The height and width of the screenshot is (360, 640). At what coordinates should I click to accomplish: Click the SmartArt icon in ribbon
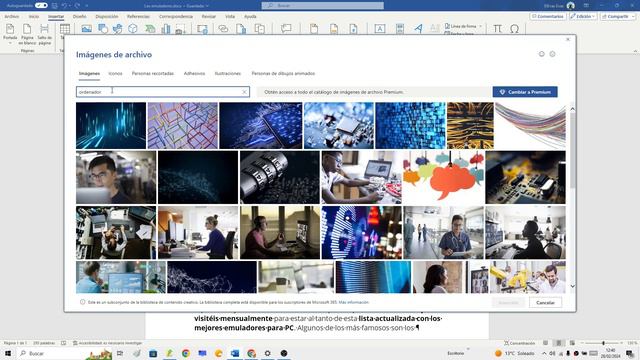point(150,29)
